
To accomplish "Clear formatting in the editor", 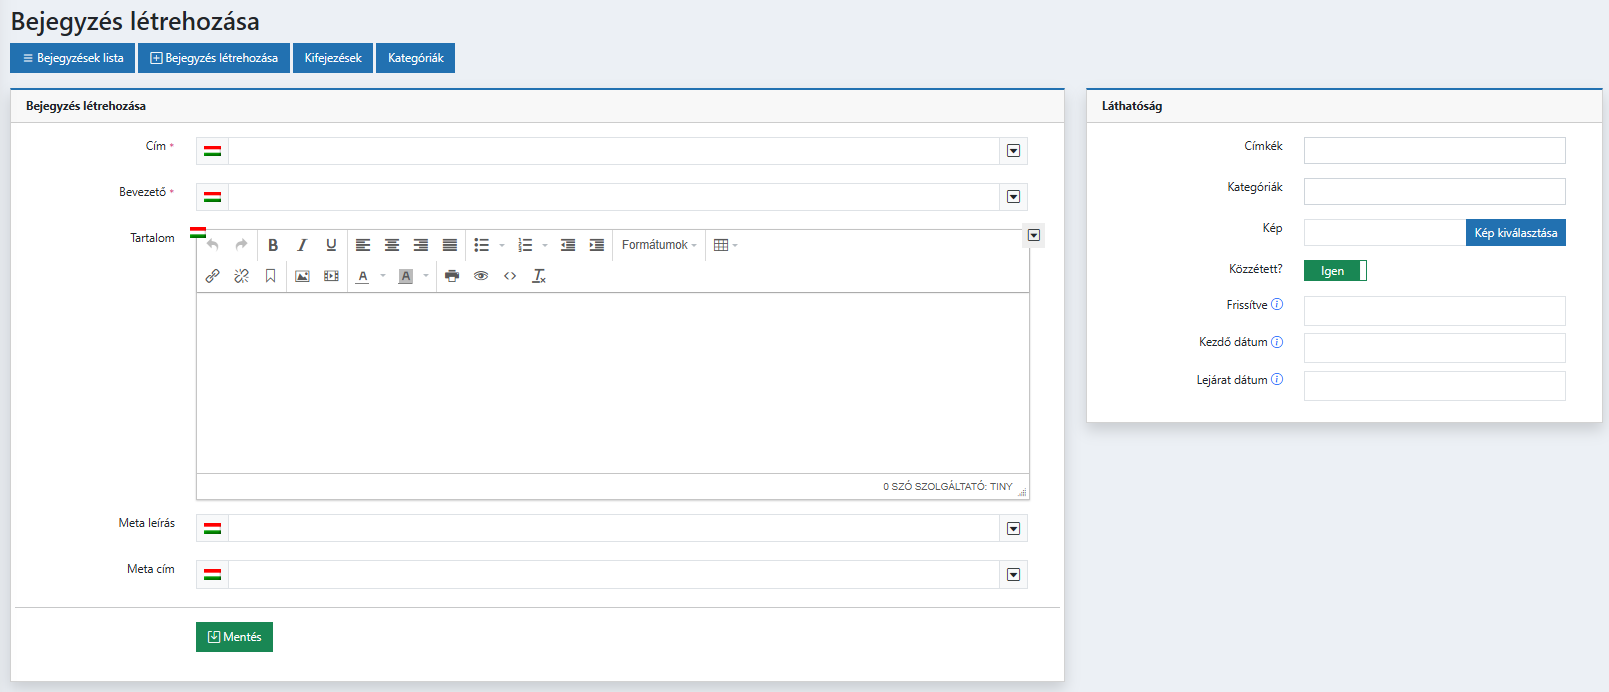I will point(539,276).
